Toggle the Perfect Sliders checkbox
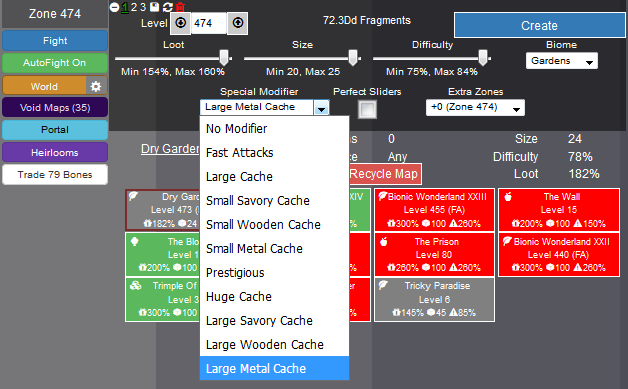The height and width of the screenshot is (389, 628). coord(367,109)
